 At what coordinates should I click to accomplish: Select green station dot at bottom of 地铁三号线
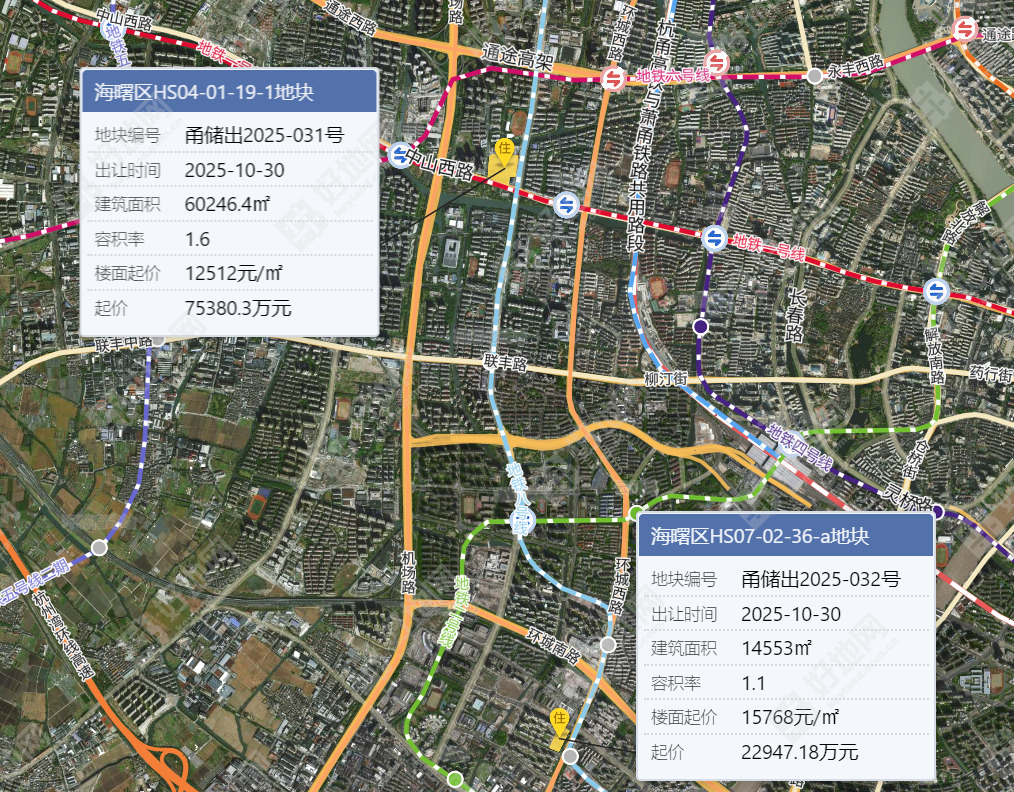click(x=455, y=778)
